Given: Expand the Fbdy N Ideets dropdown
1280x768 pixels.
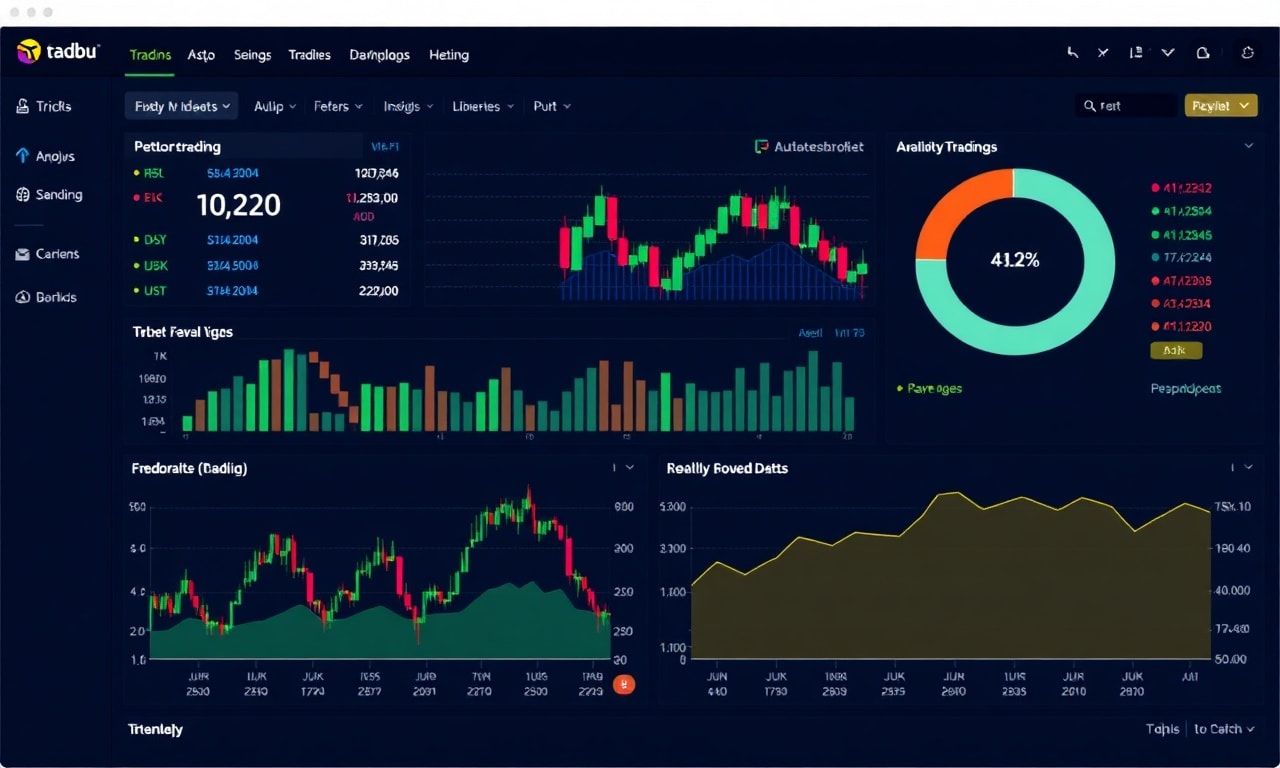Looking at the screenshot, I should coord(181,106).
